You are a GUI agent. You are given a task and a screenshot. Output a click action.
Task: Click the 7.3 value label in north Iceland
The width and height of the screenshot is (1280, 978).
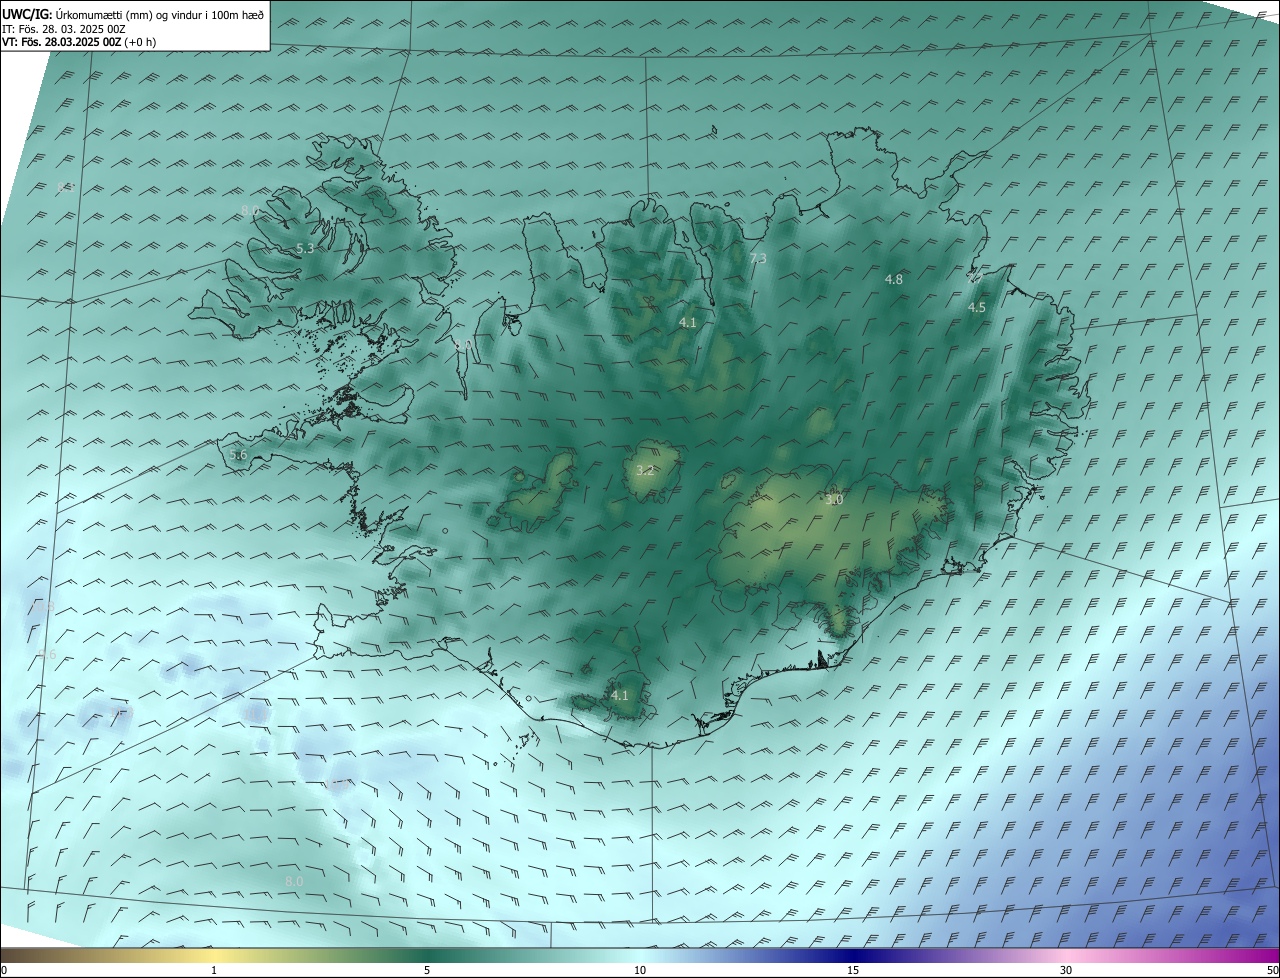[758, 258]
